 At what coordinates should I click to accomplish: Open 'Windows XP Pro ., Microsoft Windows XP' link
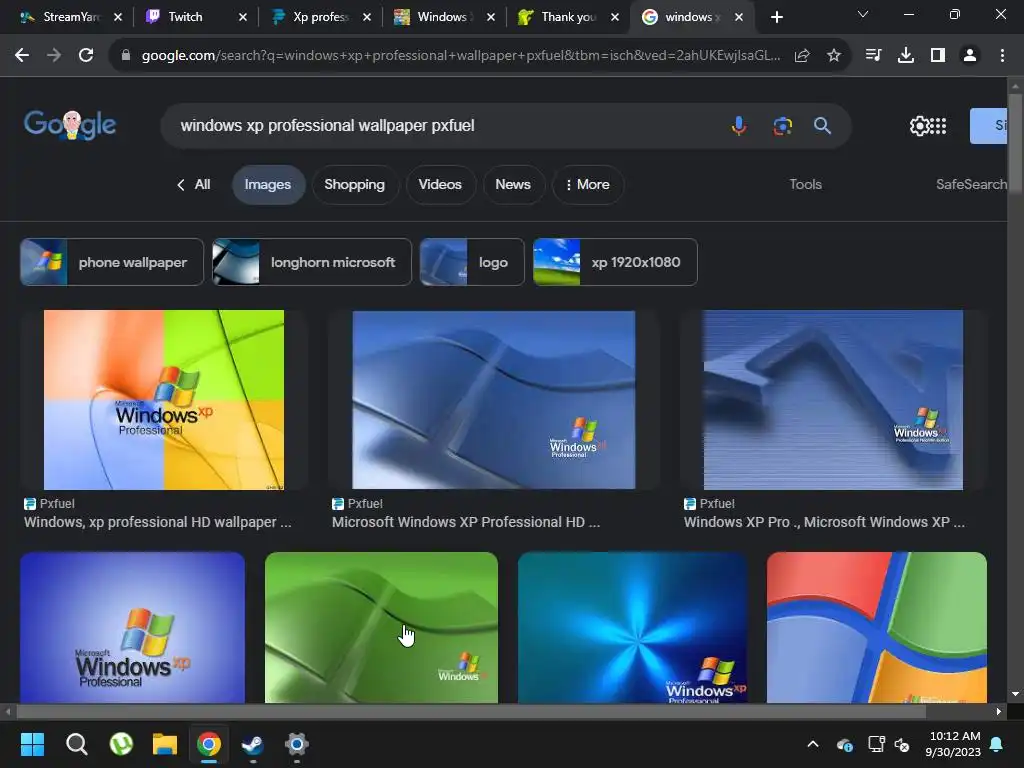tap(824, 522)
